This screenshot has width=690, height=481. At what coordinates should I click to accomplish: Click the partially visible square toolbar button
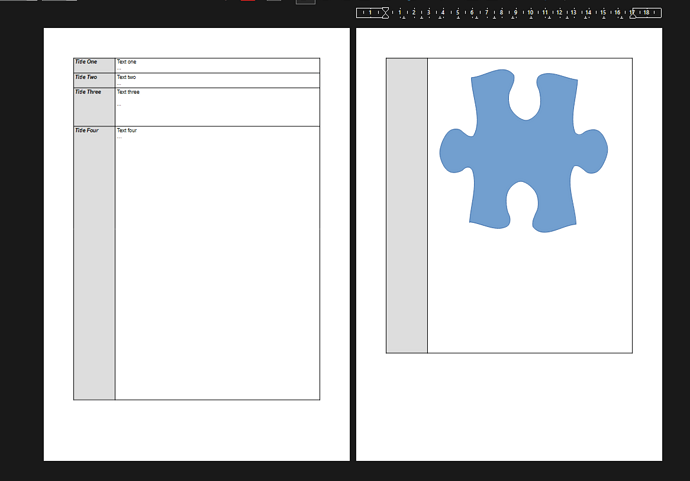click(305, 1)
